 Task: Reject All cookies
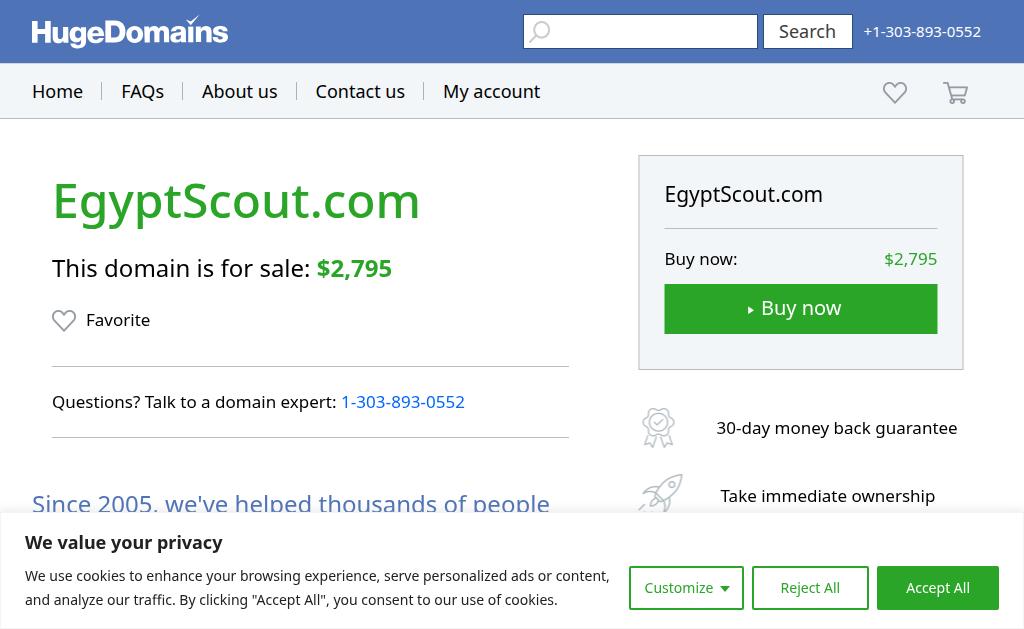(x=810, y=588)
